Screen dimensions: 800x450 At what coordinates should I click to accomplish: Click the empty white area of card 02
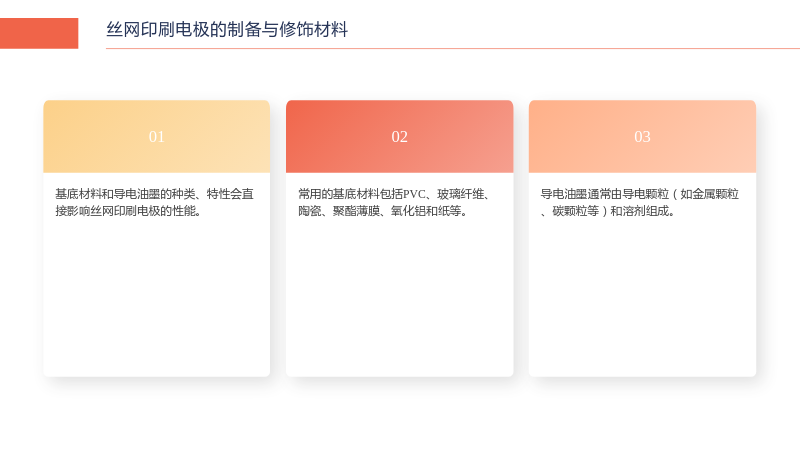pos(399,298)
